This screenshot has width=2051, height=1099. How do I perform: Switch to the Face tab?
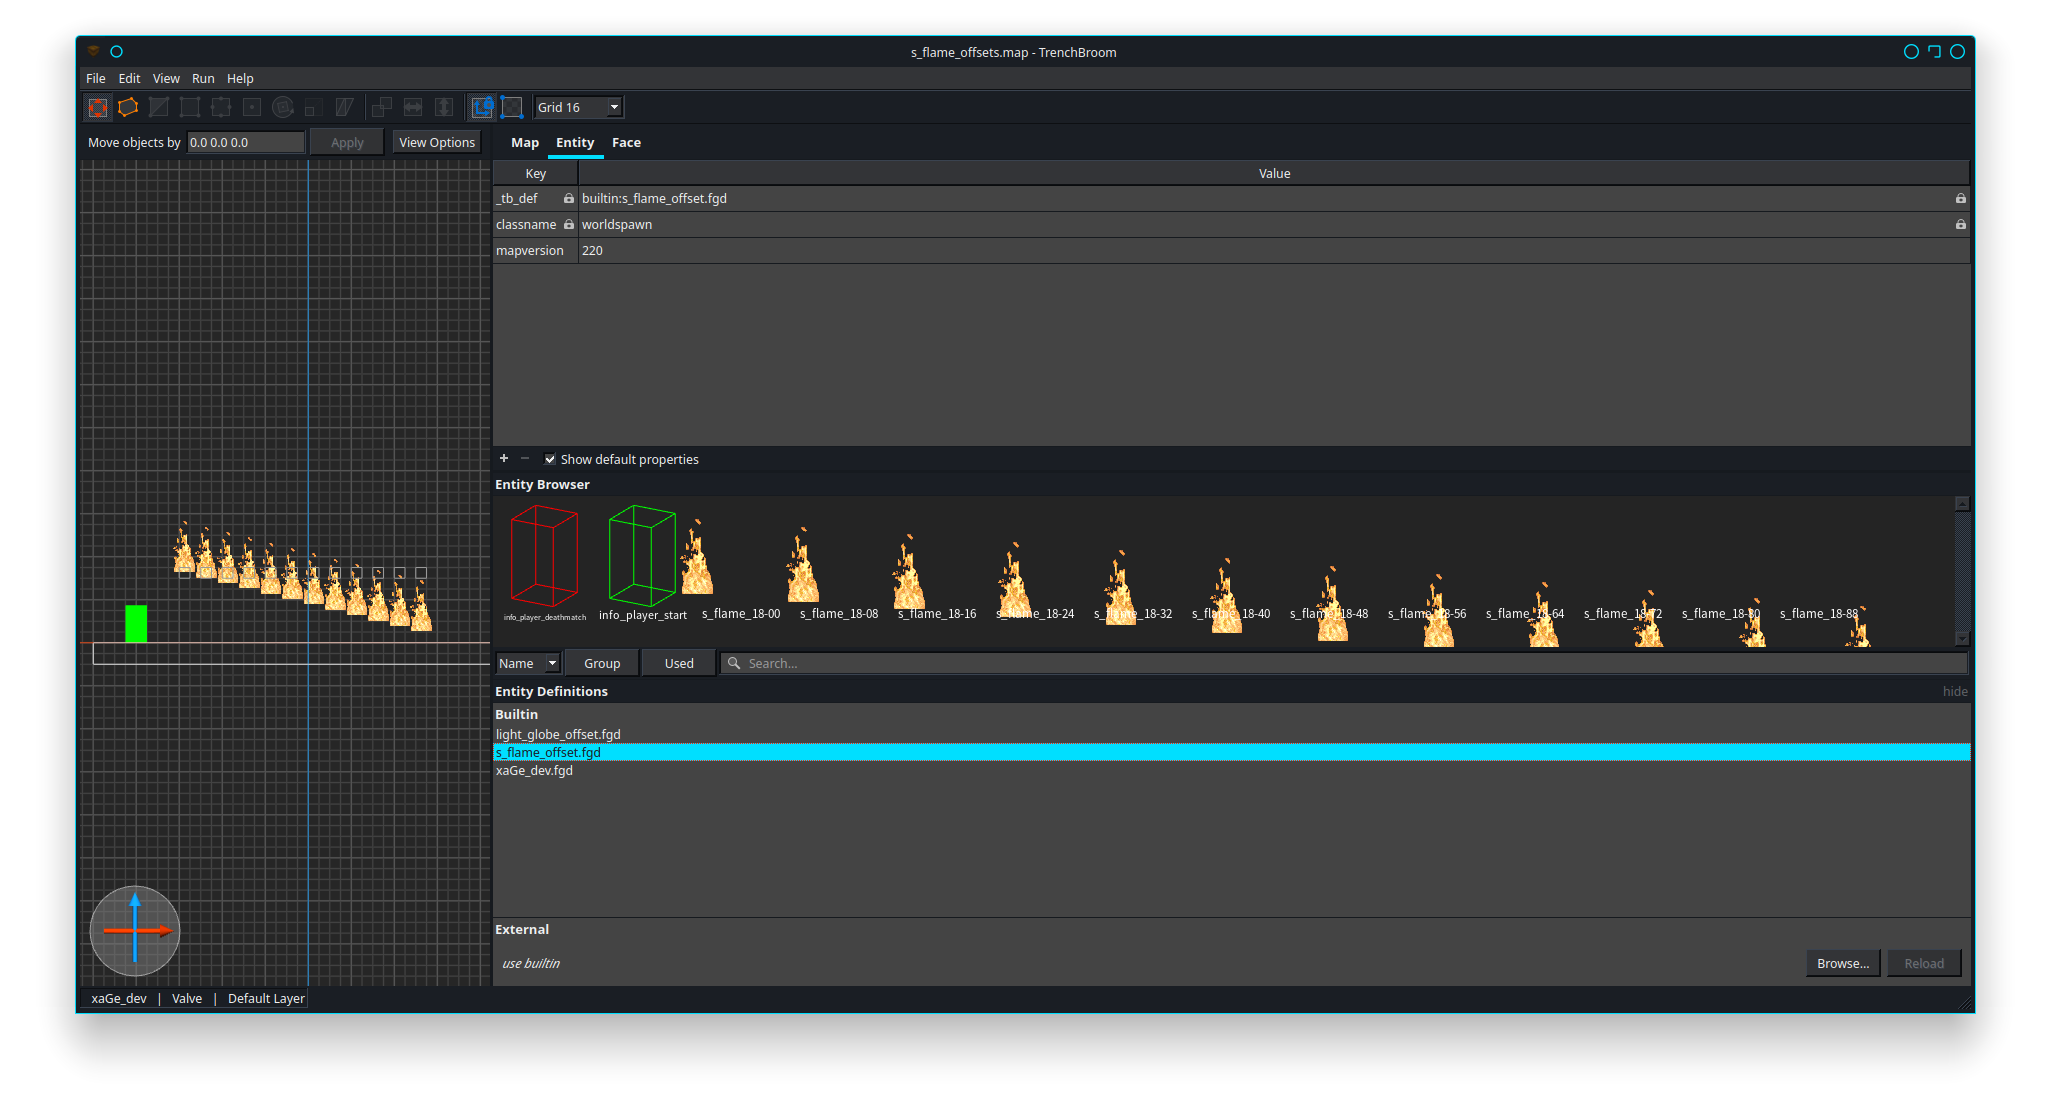pos(626,142)
